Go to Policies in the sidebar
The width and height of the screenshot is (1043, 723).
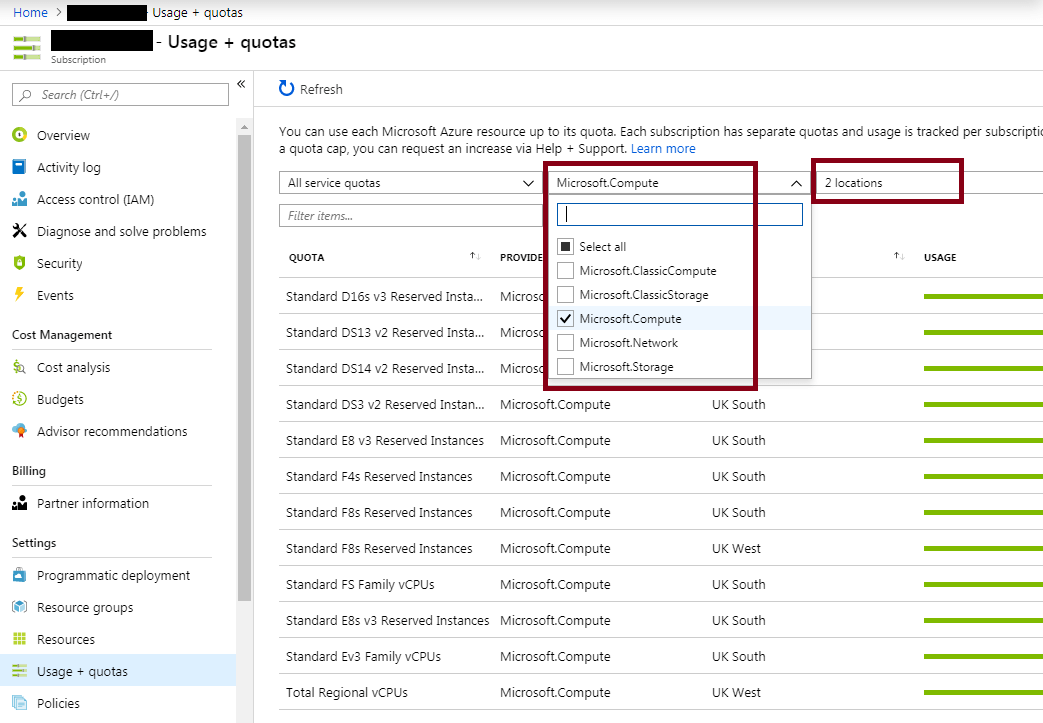coord(58,703)
